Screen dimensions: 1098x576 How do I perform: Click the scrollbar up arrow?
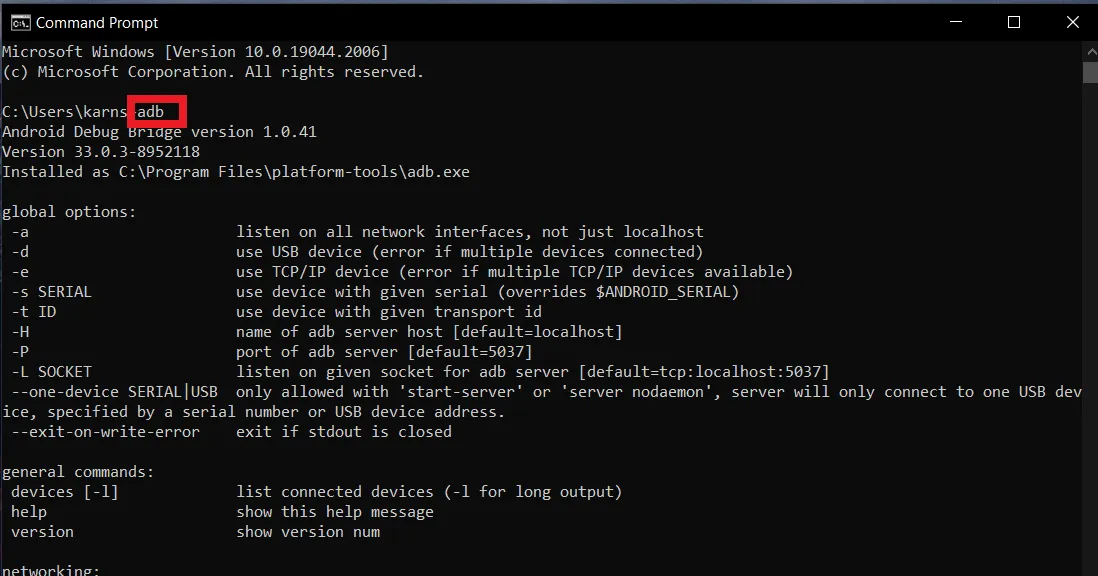[1091, 52]
